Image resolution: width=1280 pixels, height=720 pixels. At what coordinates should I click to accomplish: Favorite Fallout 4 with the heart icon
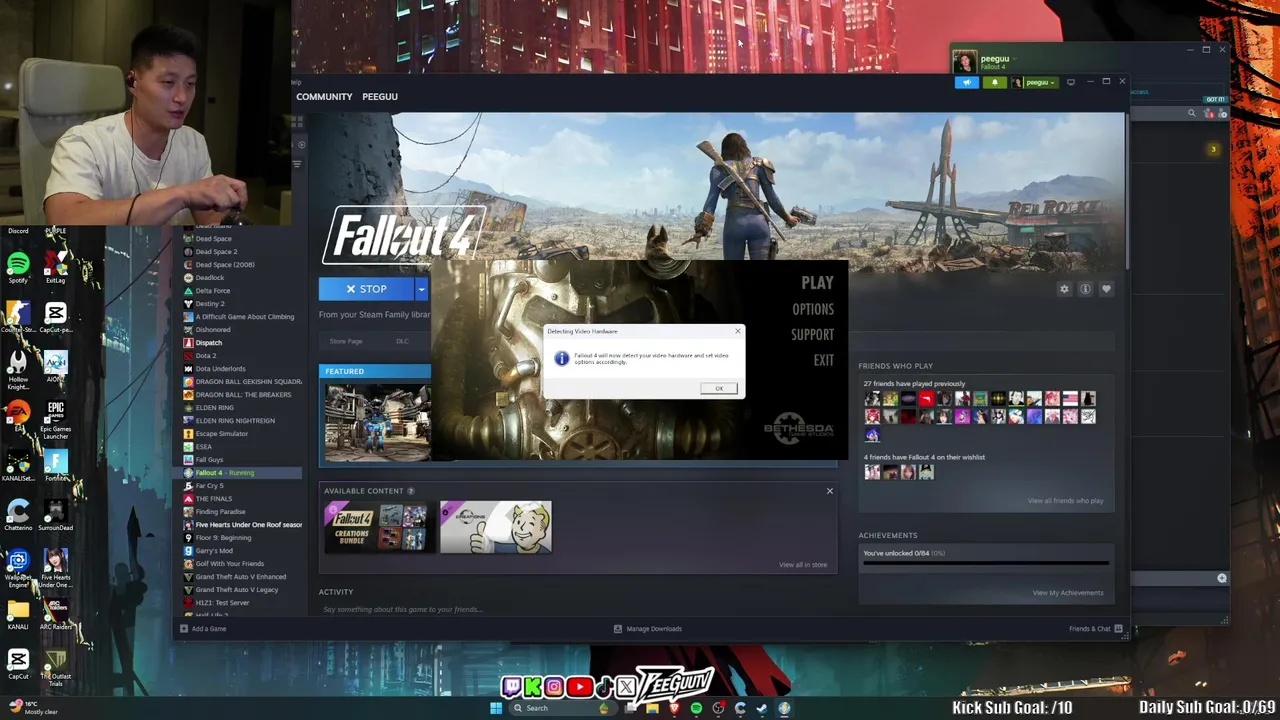(x=1106, y=289)
